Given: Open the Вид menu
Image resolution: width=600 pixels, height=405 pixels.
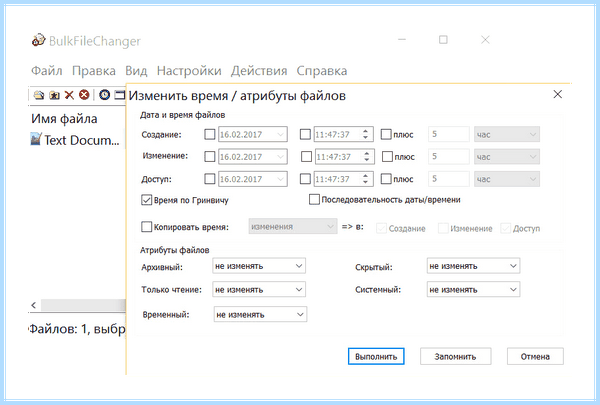Looking at the screenshot, I should click(x=136, y=71).
